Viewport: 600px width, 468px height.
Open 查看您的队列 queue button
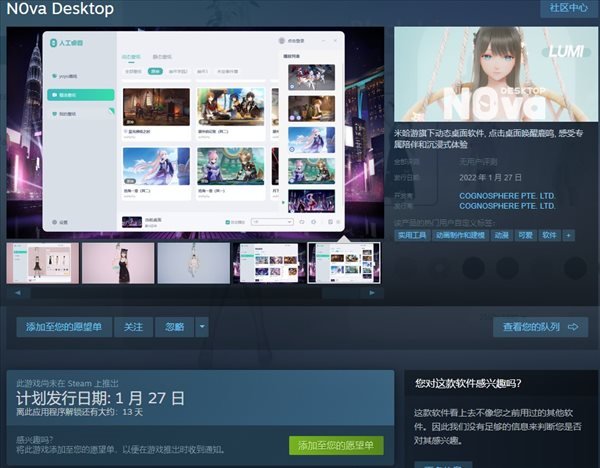[x=540, y=327]
